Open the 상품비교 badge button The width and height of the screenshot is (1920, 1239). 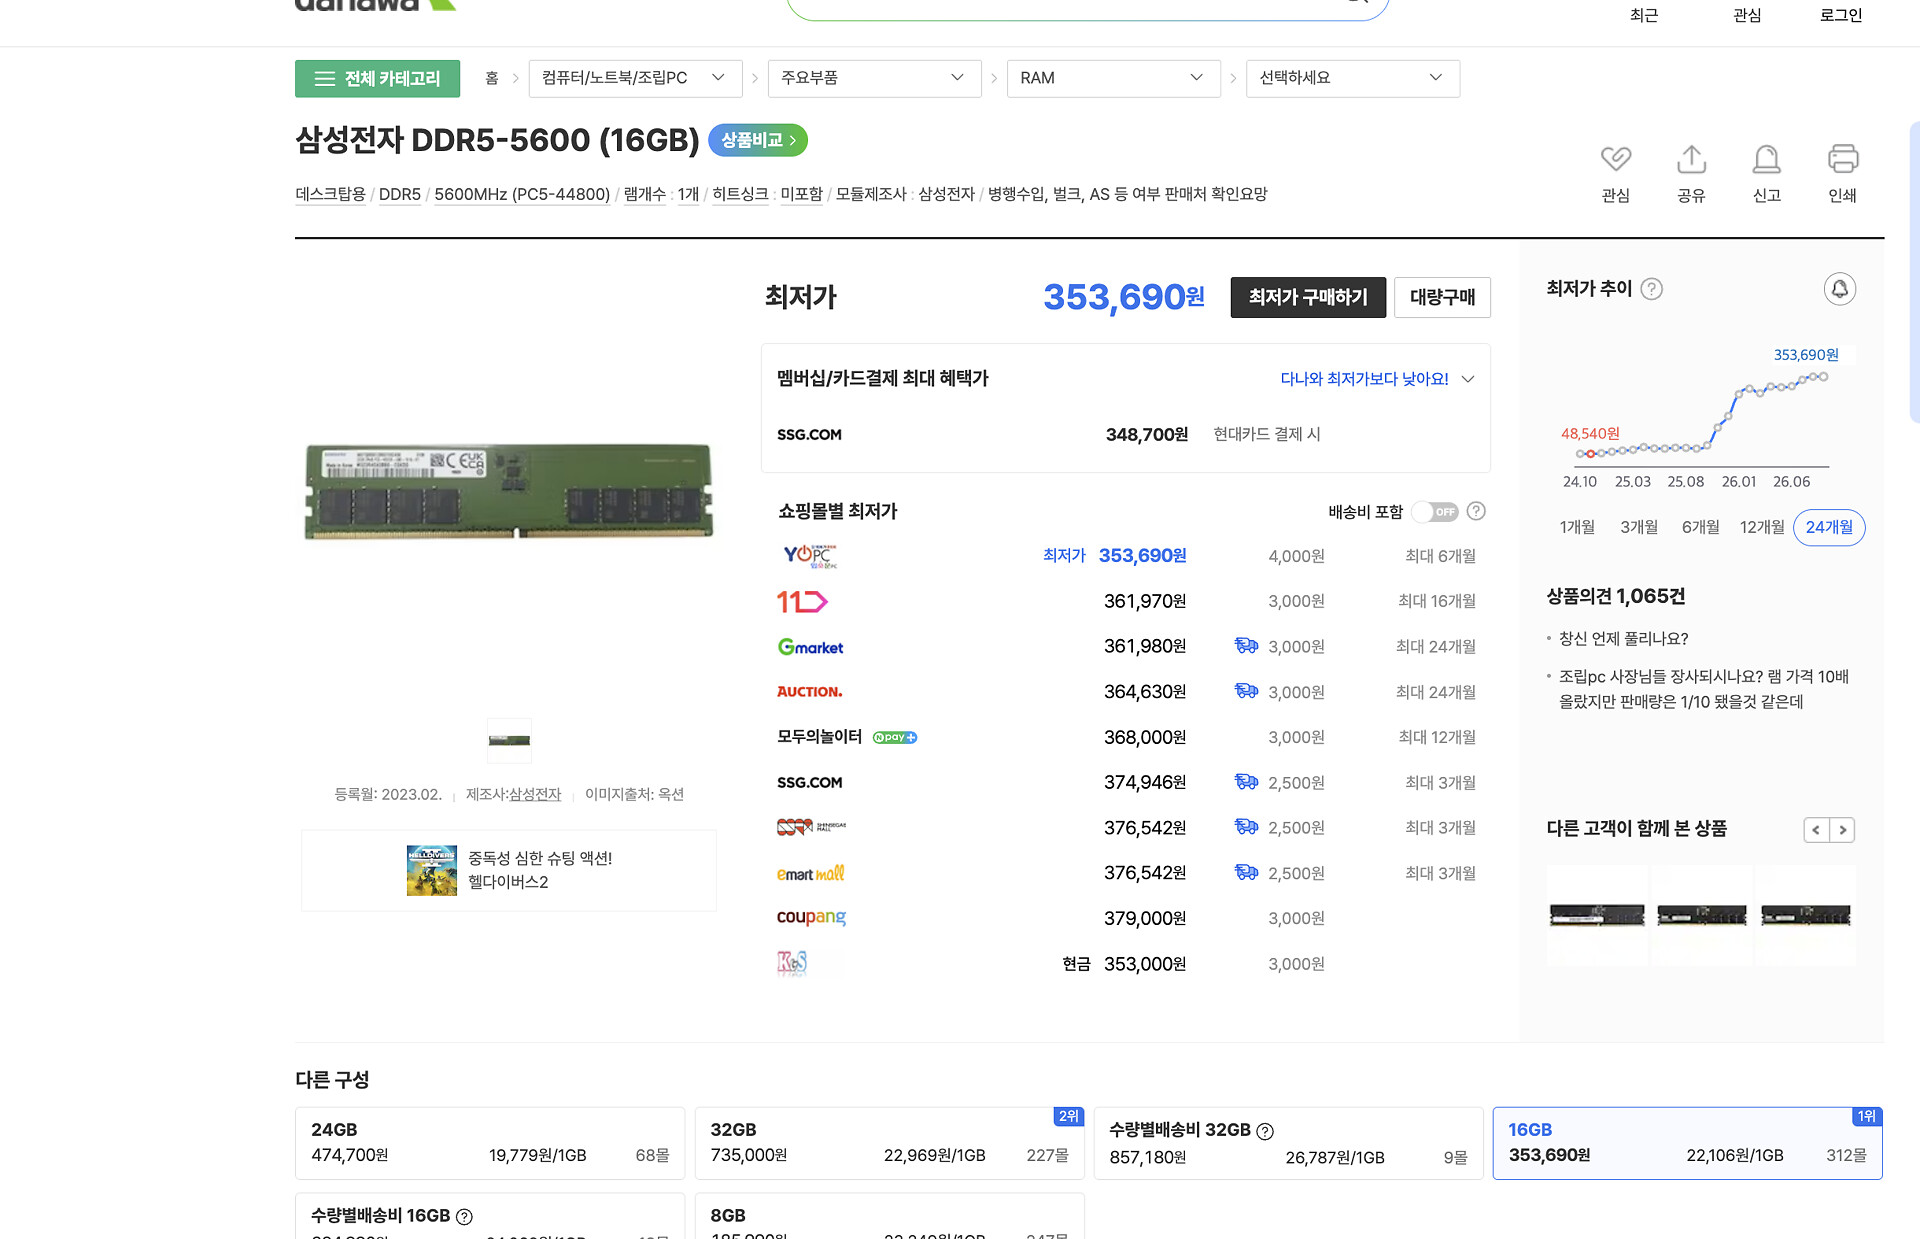[x=758, y=140]
